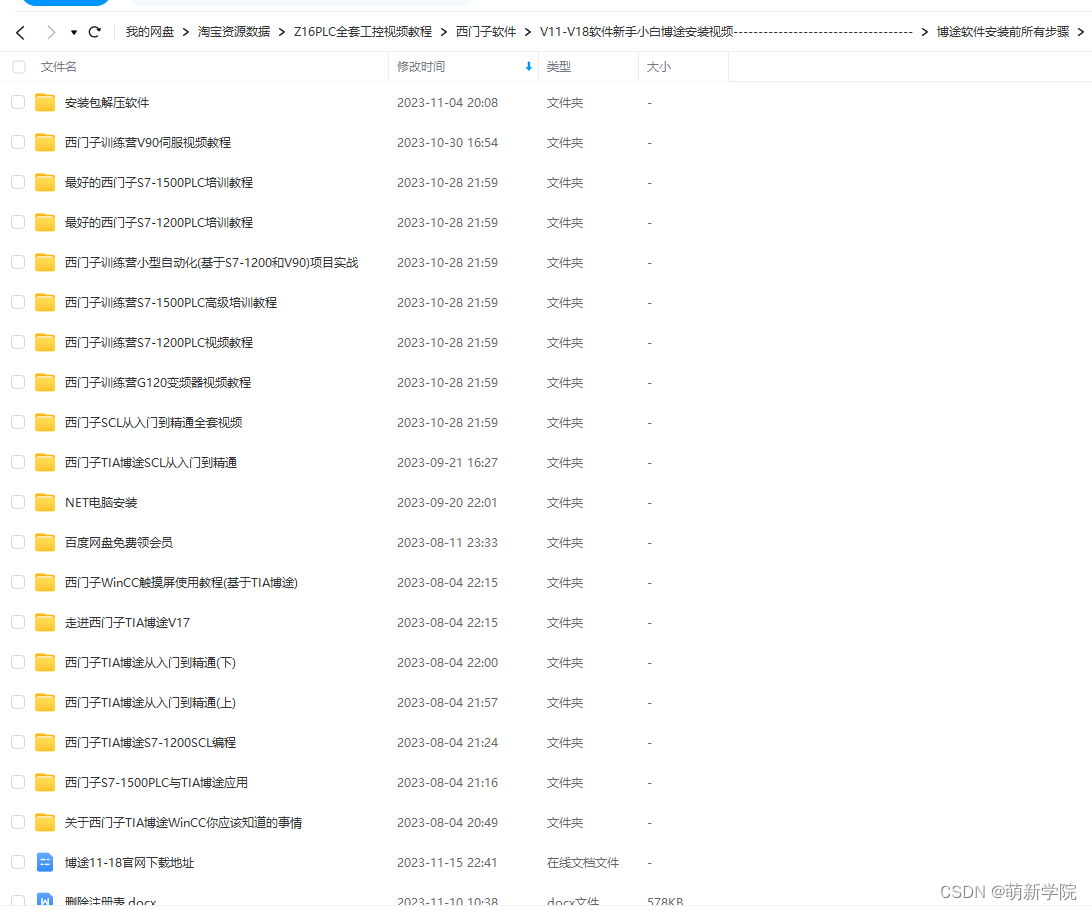Open folder name 西门子SCL从入门到精通全套视频

[154, 422]
